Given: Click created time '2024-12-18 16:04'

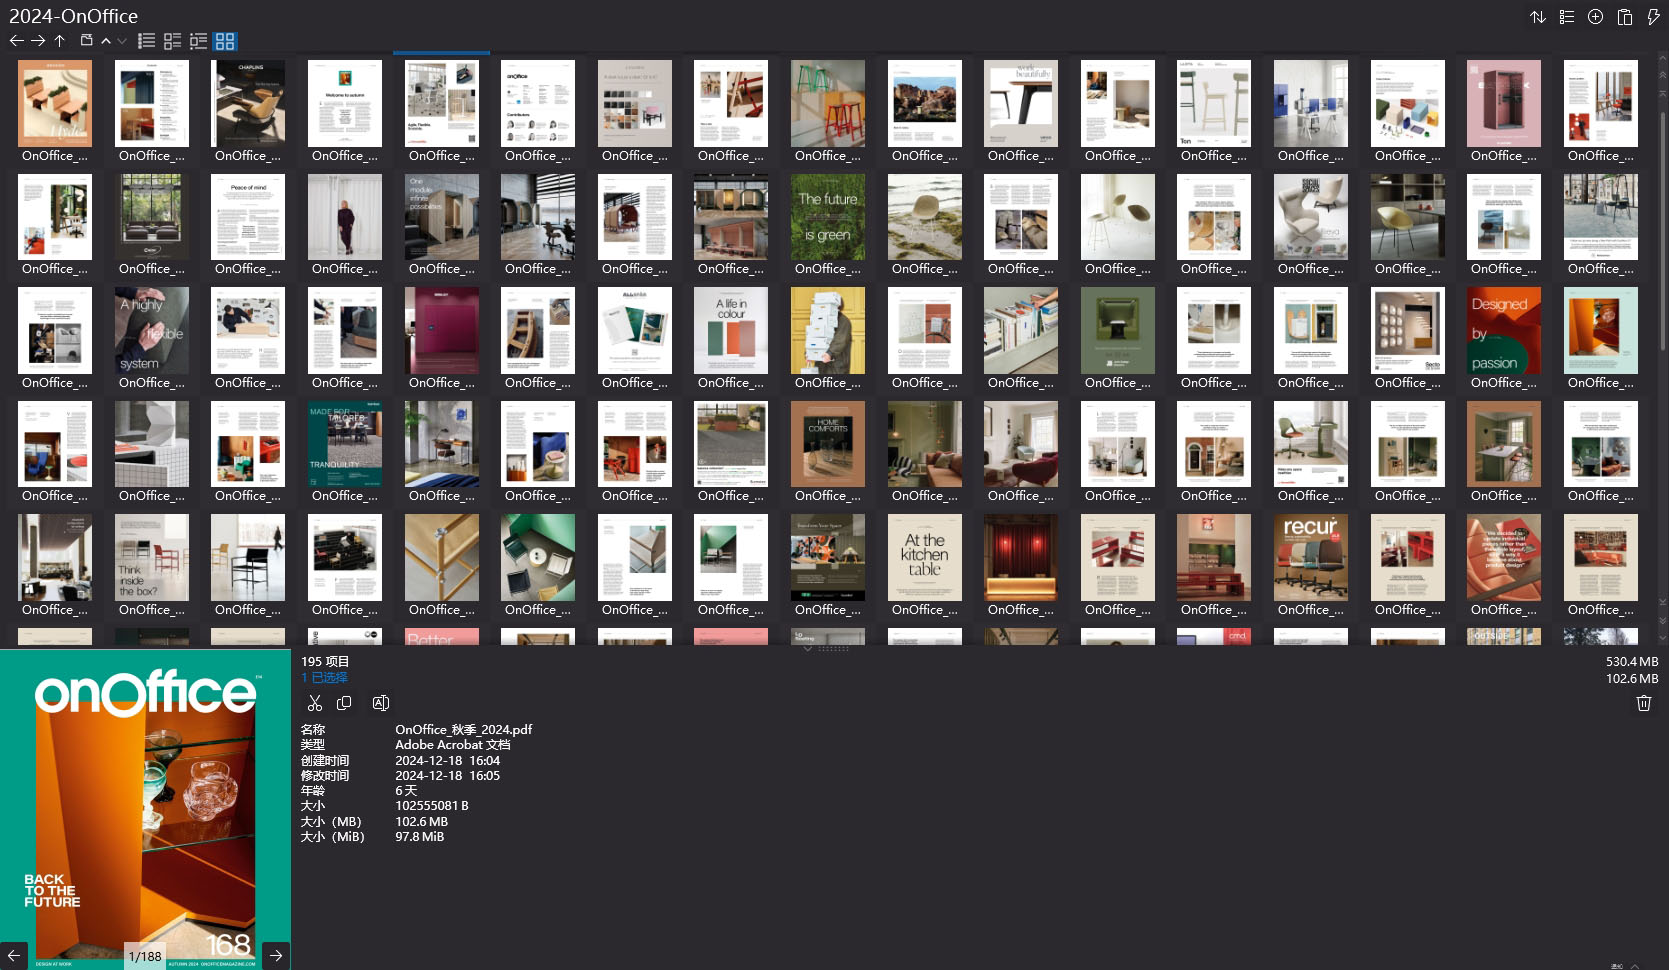Looking at the screenshot, I should [447, 761].
